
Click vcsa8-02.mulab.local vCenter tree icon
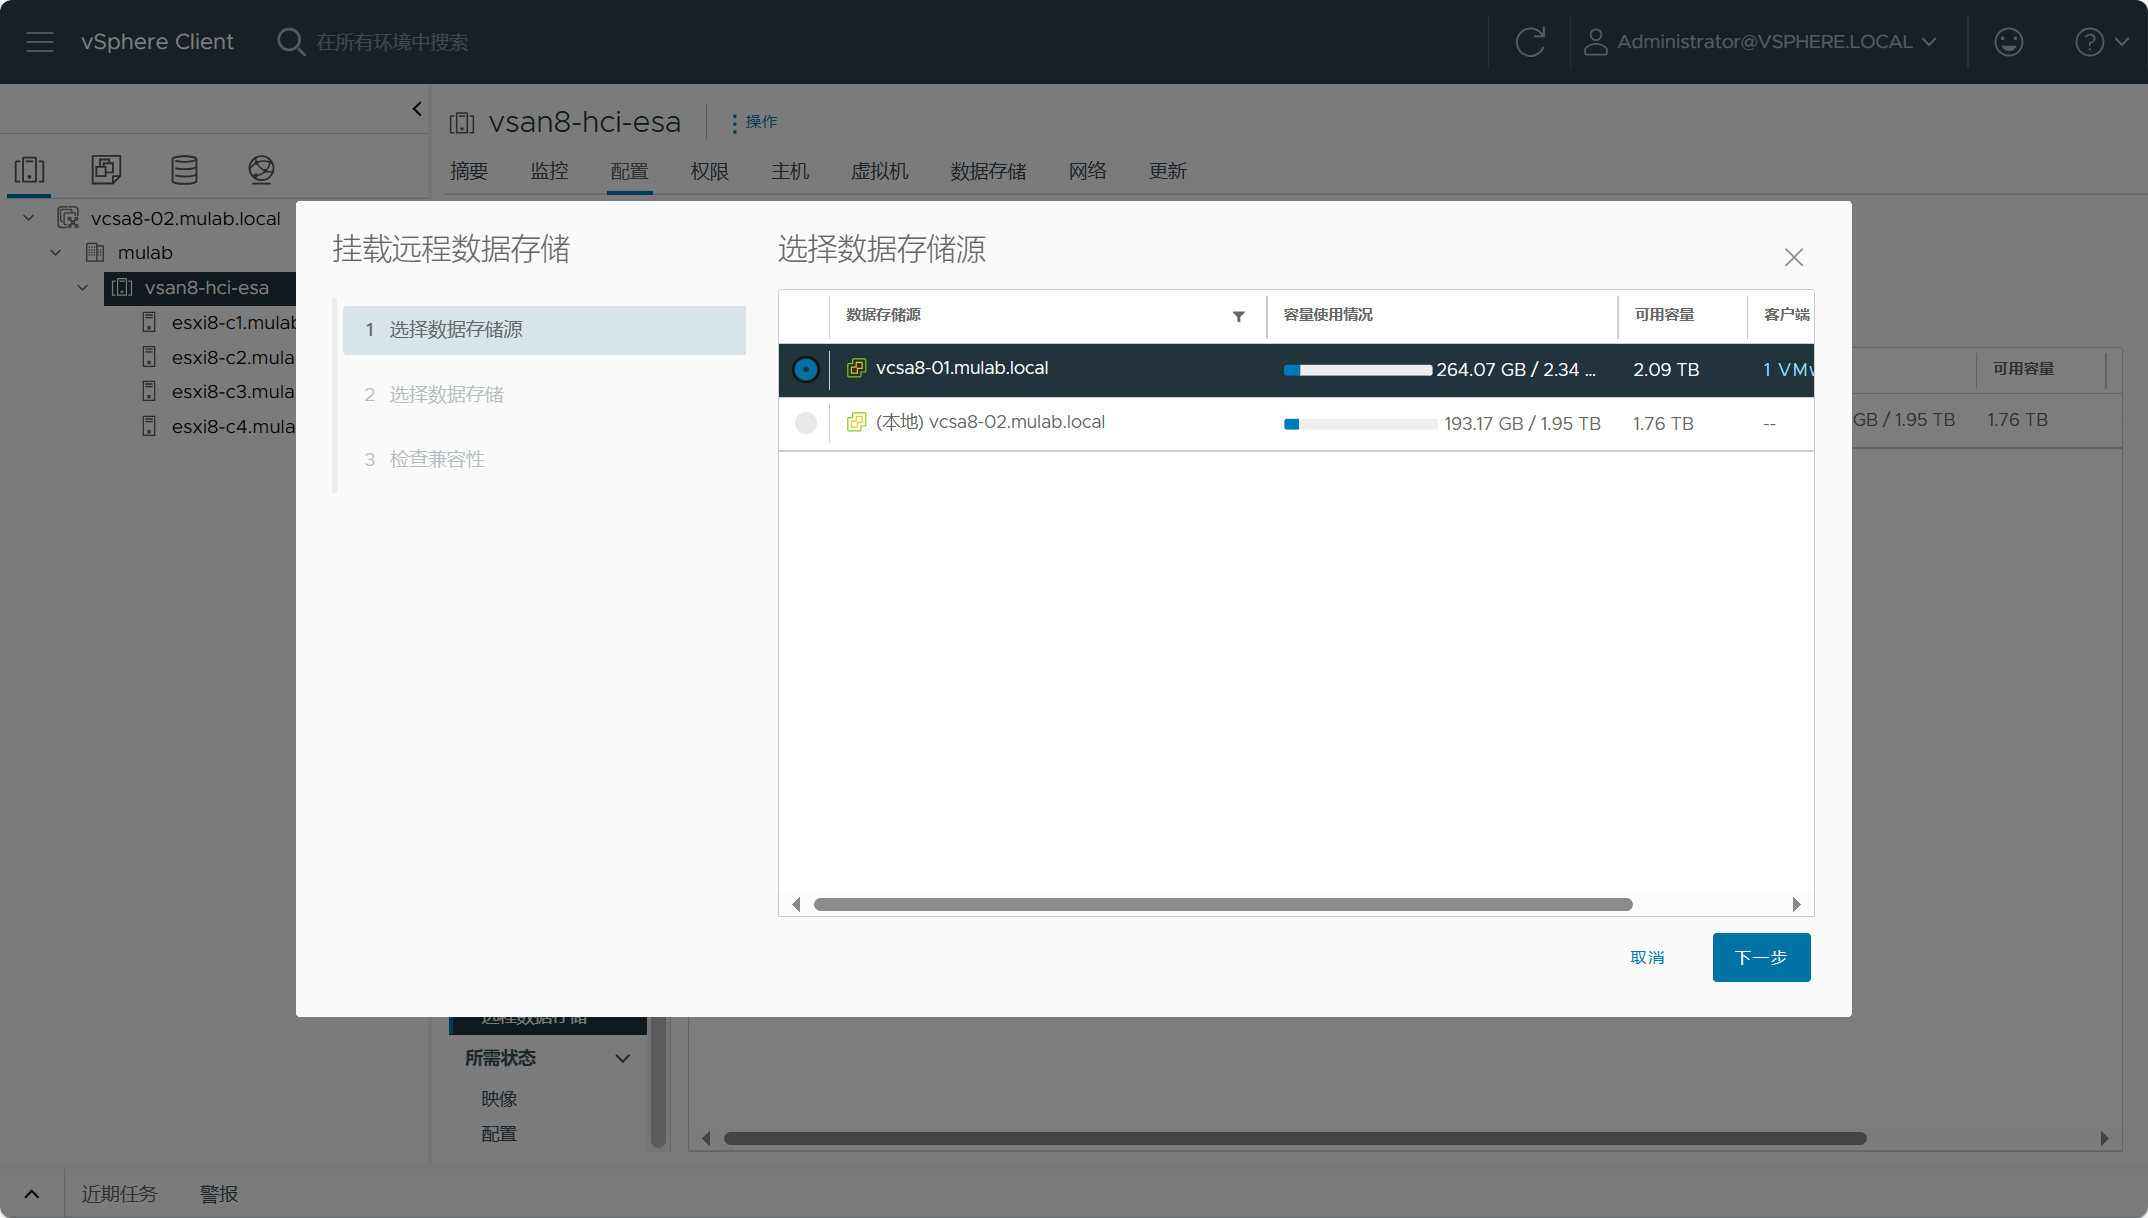point(68,218)
